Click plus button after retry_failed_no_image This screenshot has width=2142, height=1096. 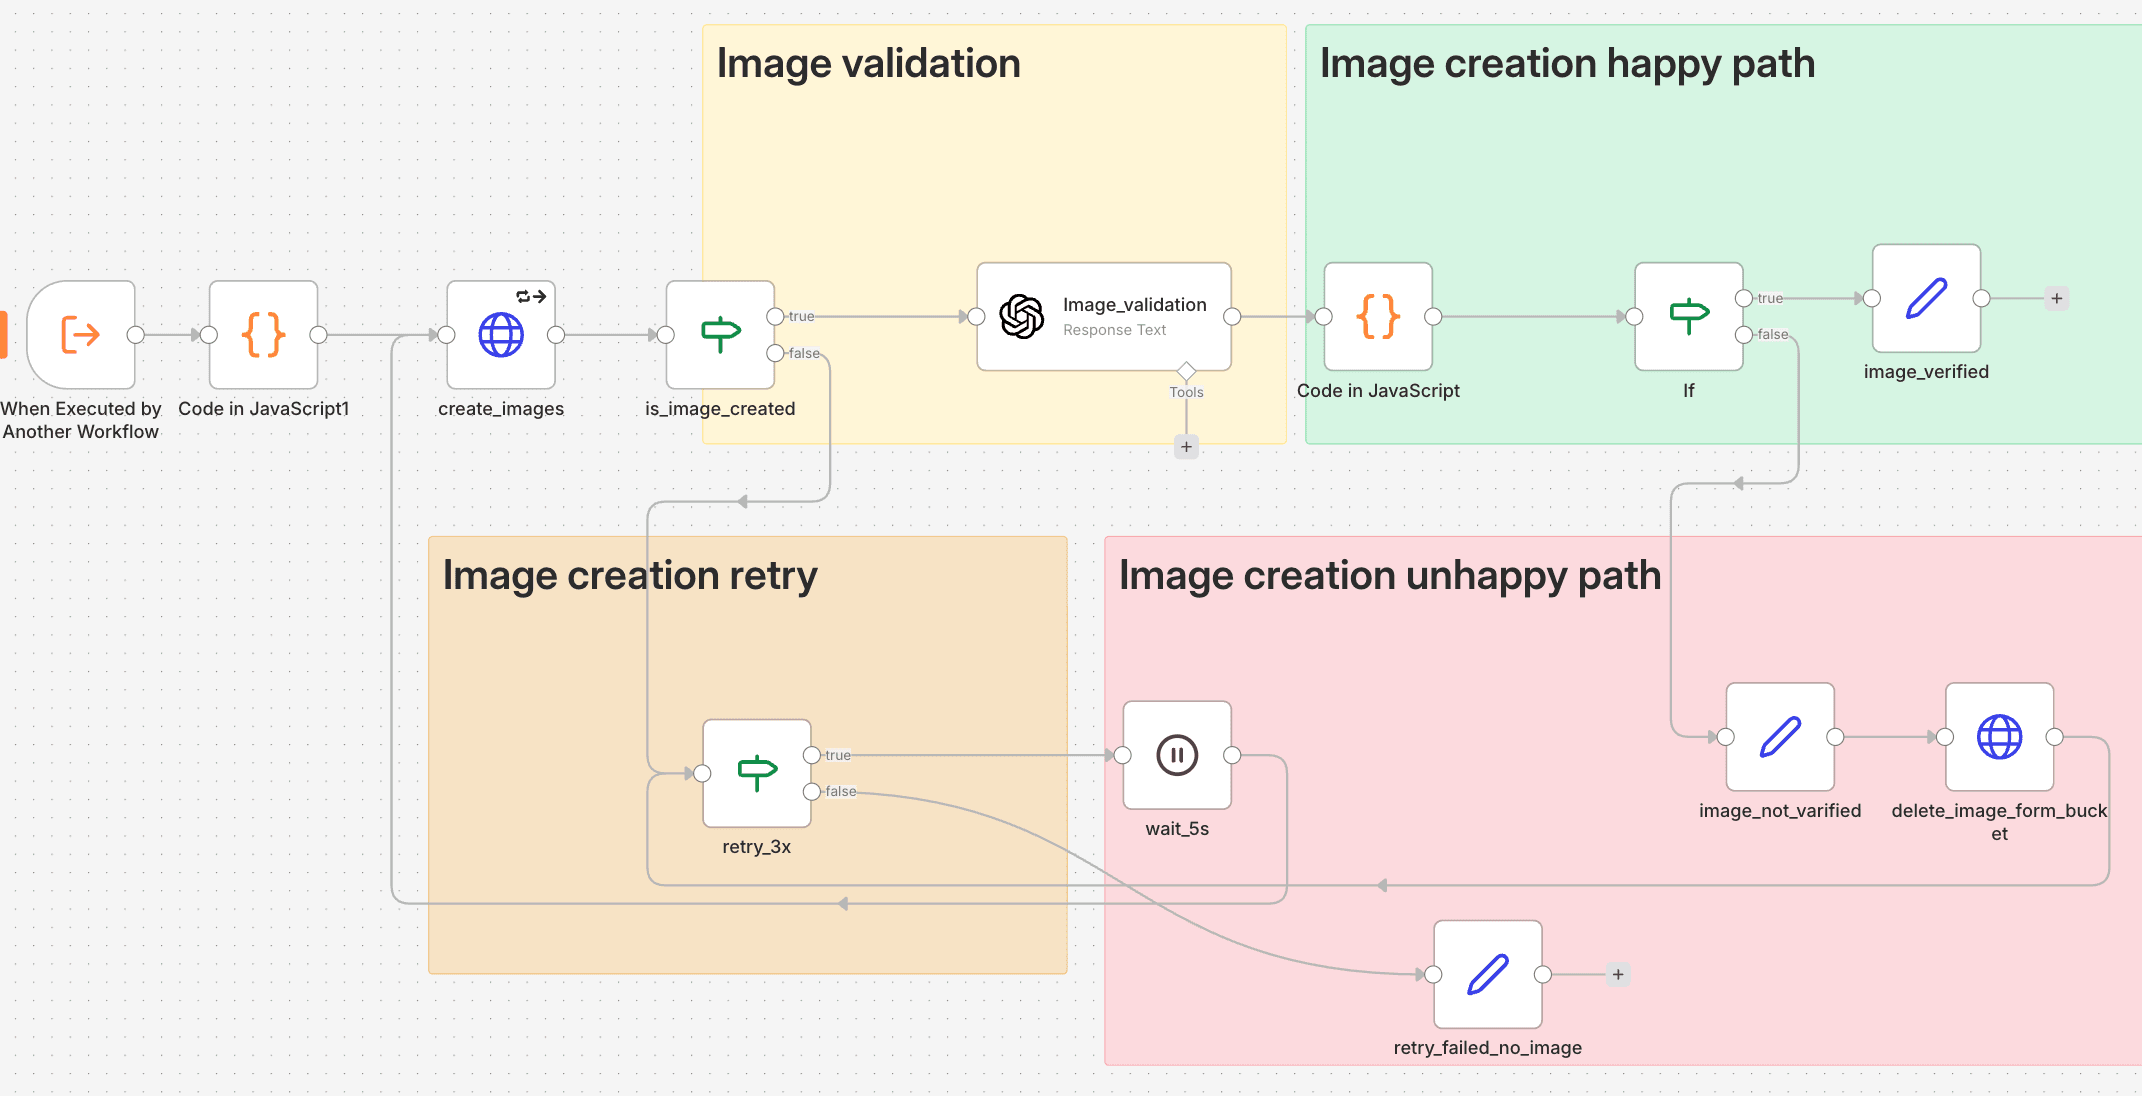click(1618, 974)
